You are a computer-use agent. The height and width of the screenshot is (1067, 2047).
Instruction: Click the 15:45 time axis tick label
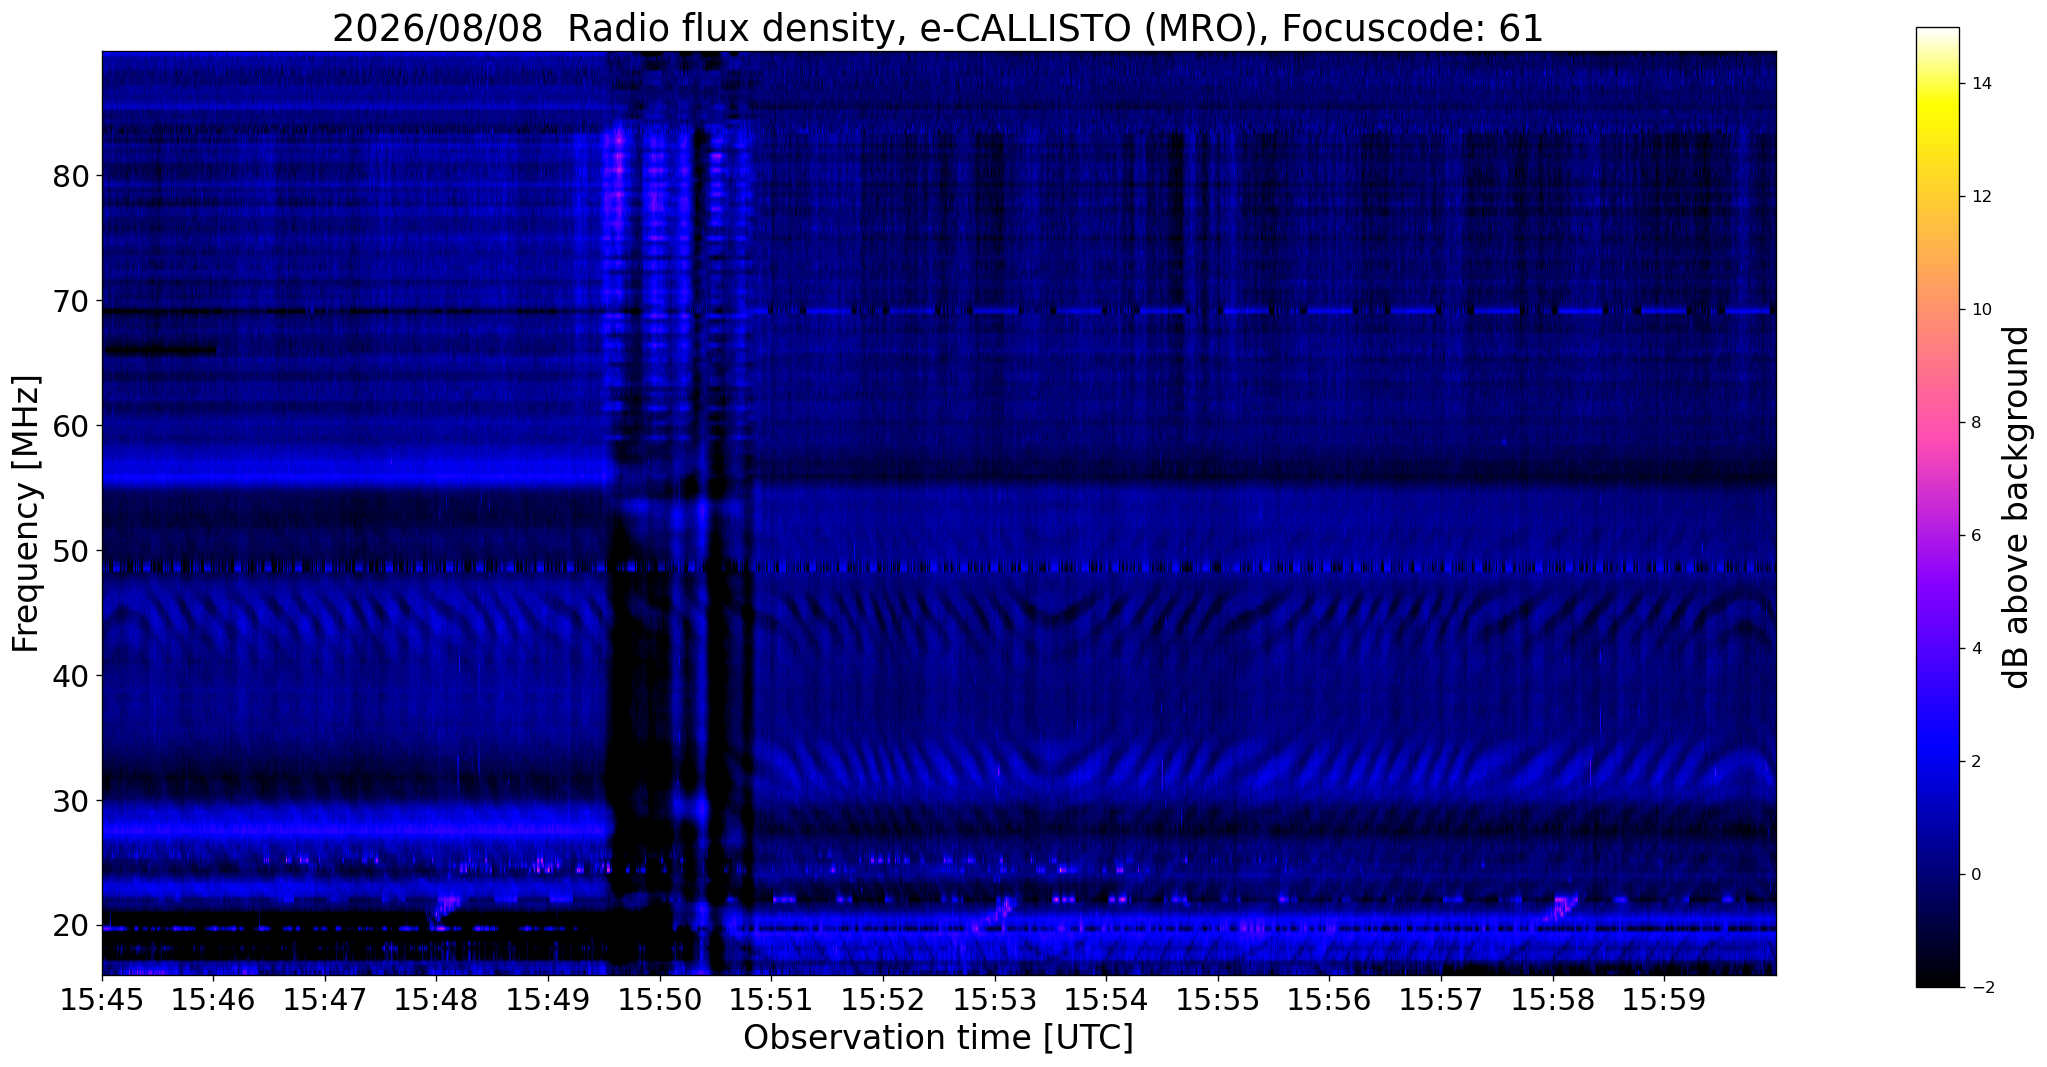[102, 1000]
